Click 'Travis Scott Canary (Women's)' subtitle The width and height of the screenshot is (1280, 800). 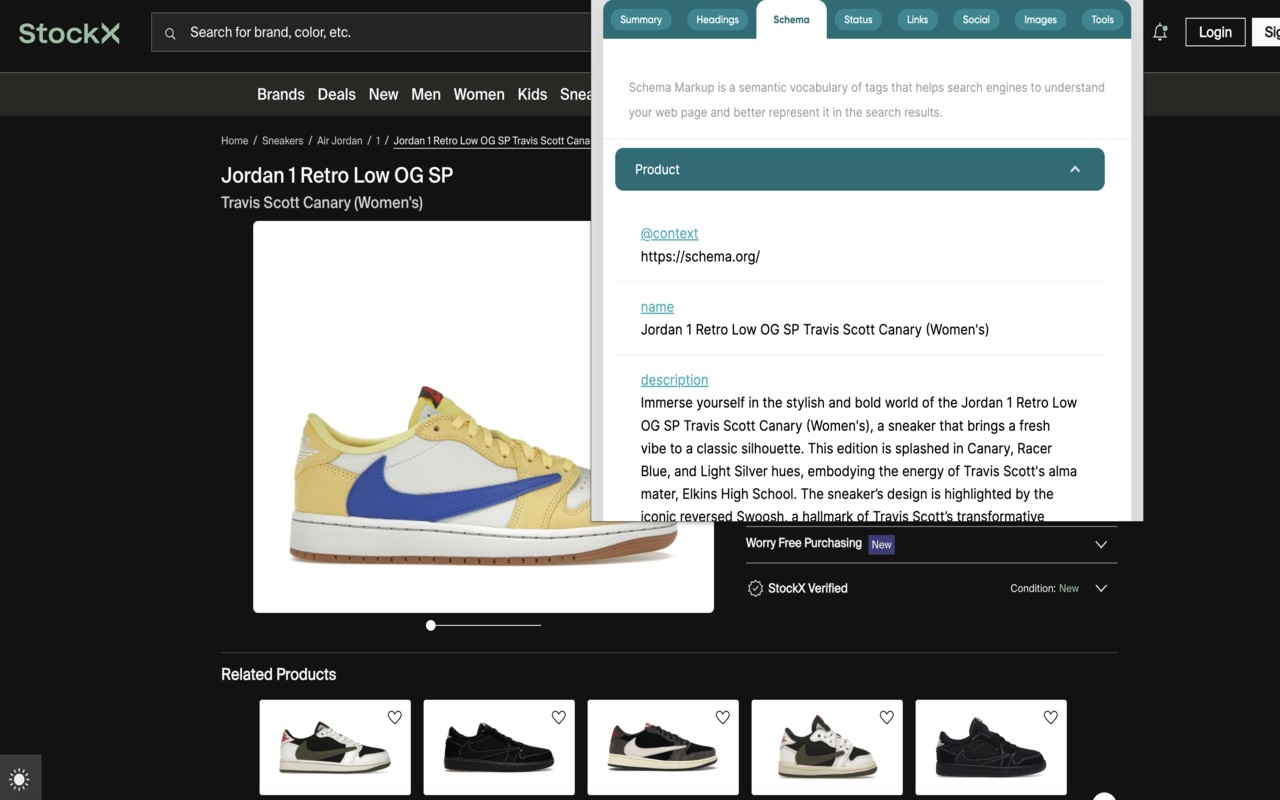point(322,202)
